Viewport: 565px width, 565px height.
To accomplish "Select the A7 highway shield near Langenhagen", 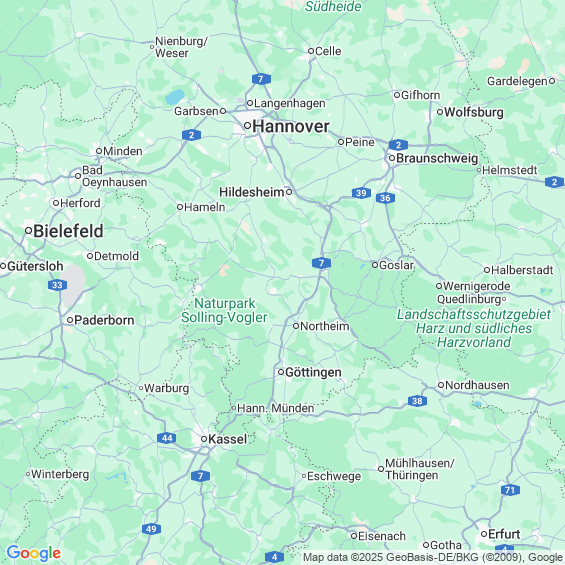I will [x=261, y=79].
